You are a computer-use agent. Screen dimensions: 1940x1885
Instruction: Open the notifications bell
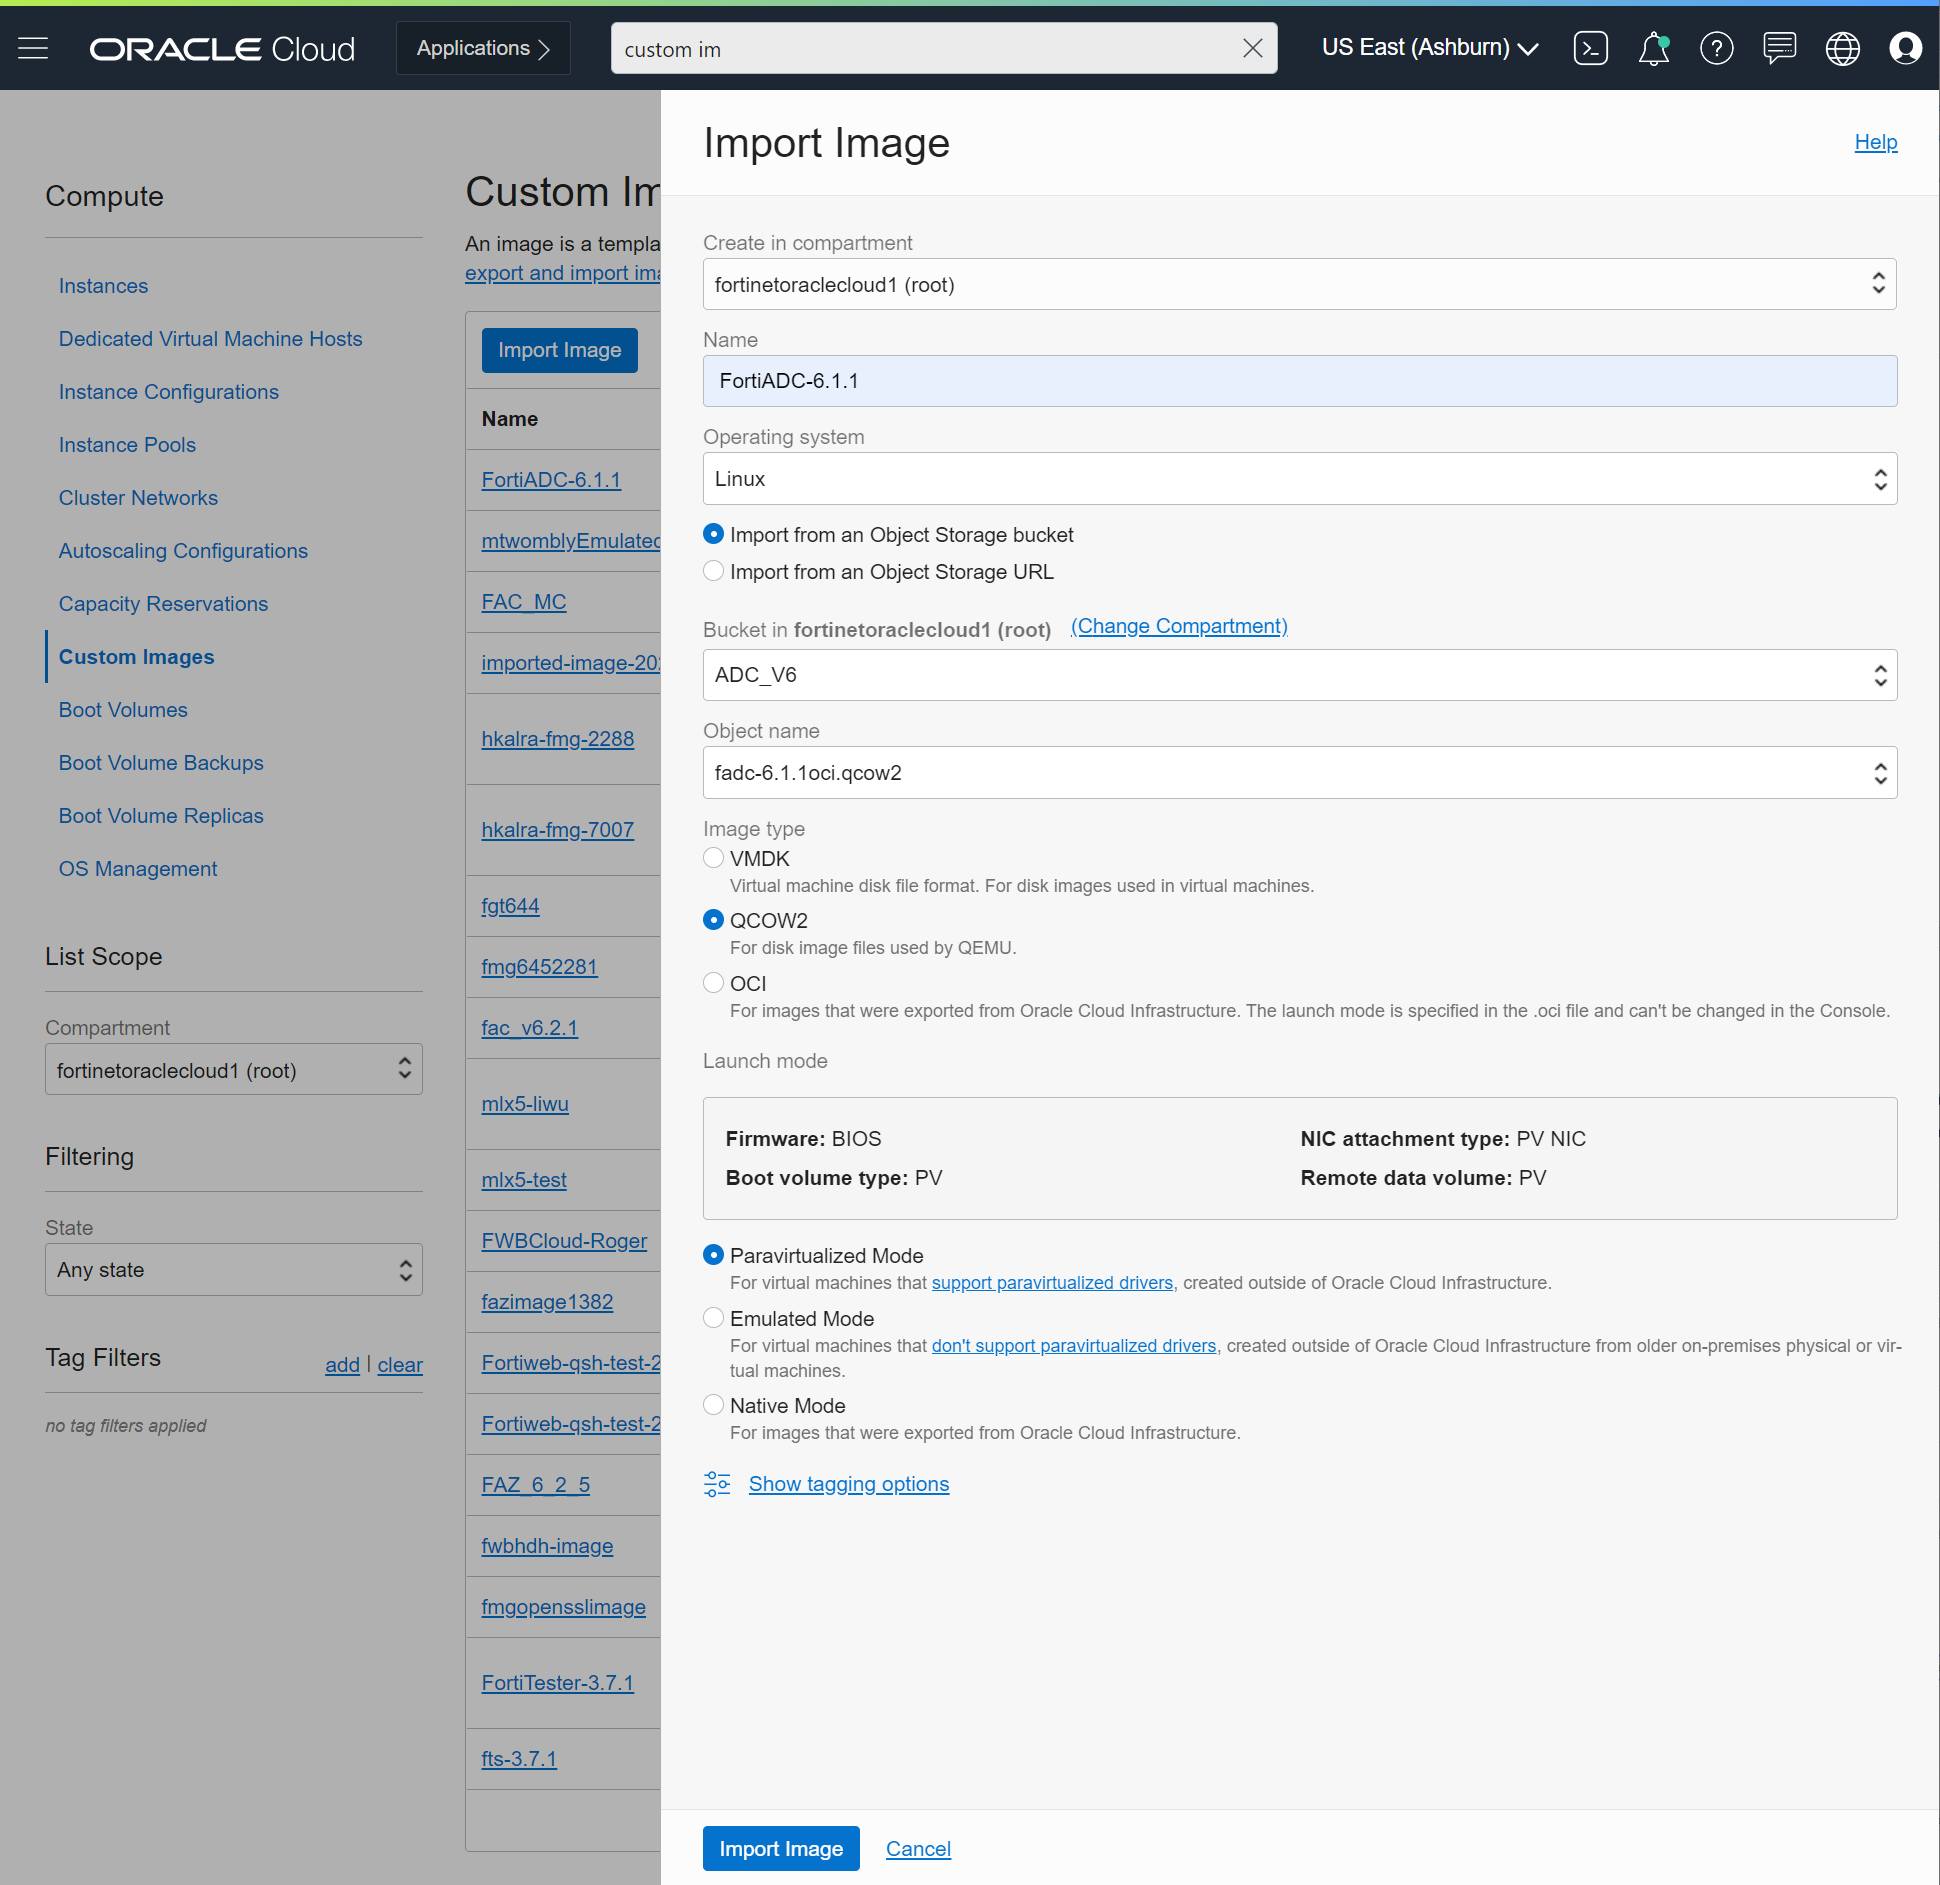pyautogui.click(x=1653, y=47)
